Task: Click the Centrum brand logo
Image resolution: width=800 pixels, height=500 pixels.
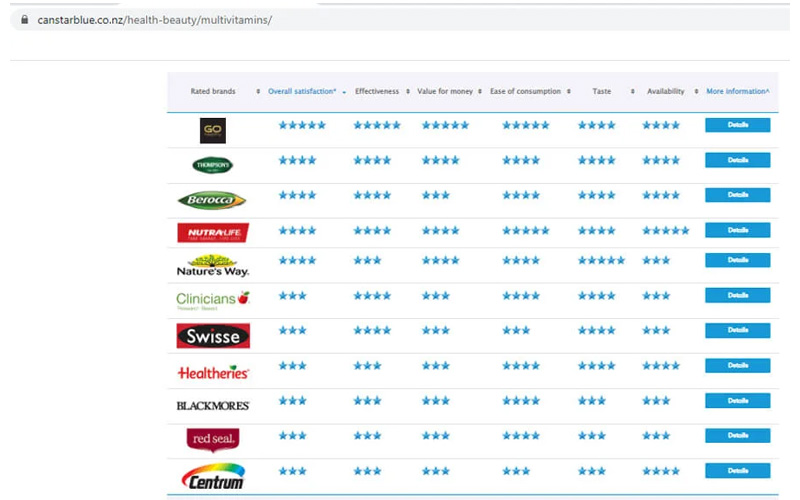Action: (x=213, y=476)
